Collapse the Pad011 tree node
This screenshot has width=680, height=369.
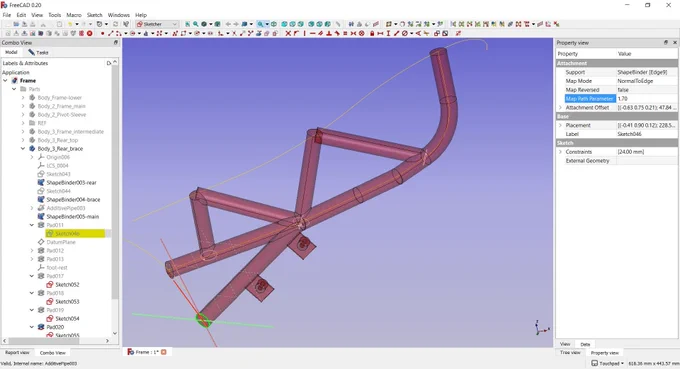coord(32,225)
